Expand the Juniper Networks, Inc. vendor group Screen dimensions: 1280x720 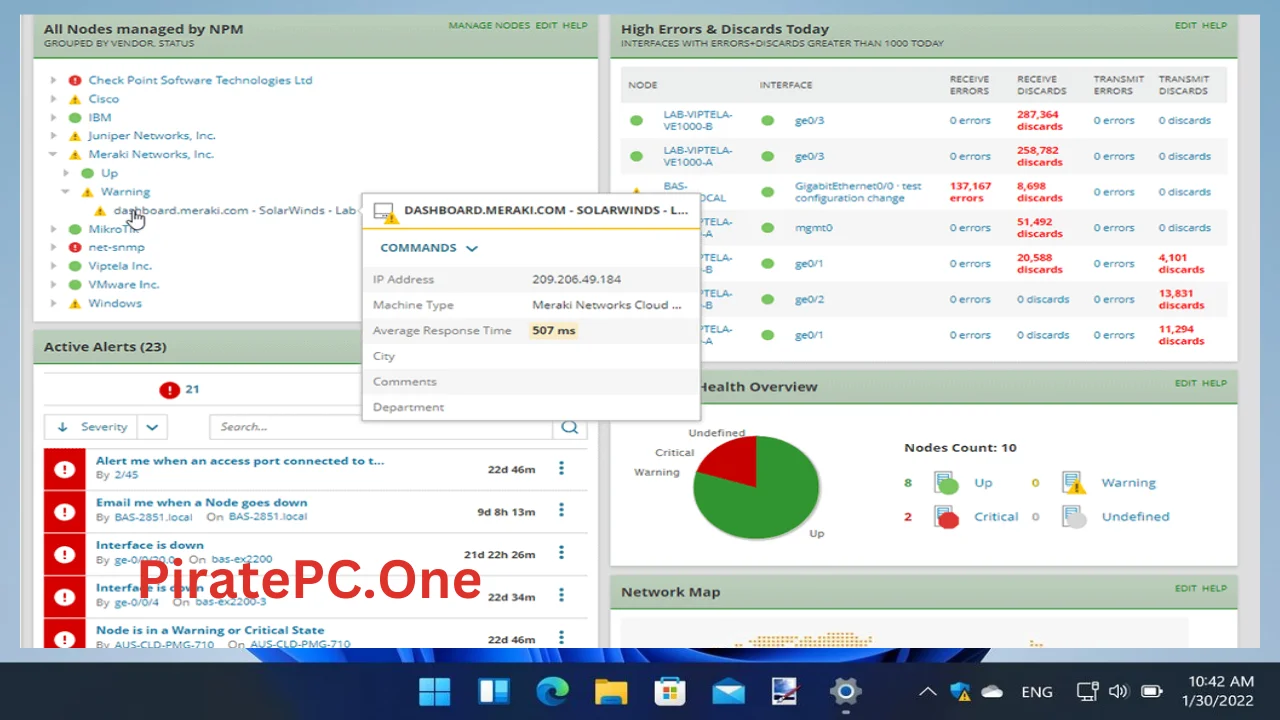[x=53, y=136]
